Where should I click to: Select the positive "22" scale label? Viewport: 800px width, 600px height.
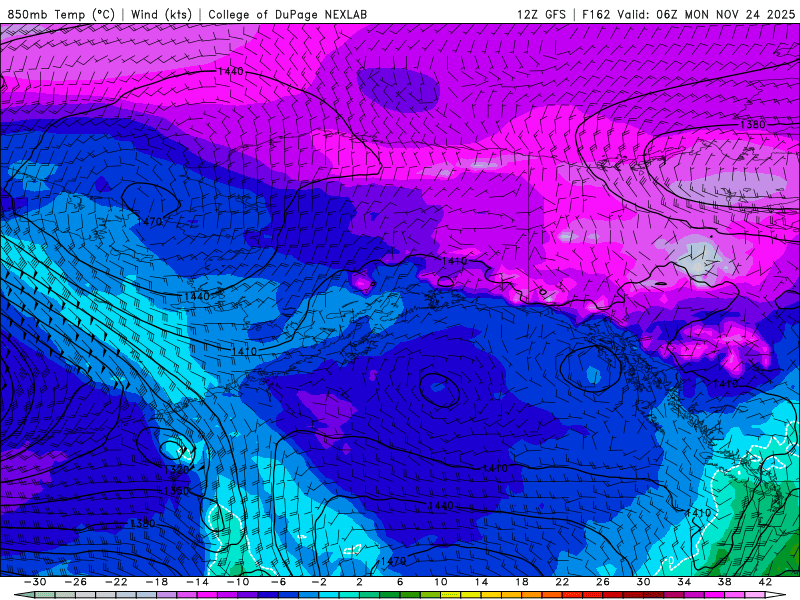pos(562,582)
